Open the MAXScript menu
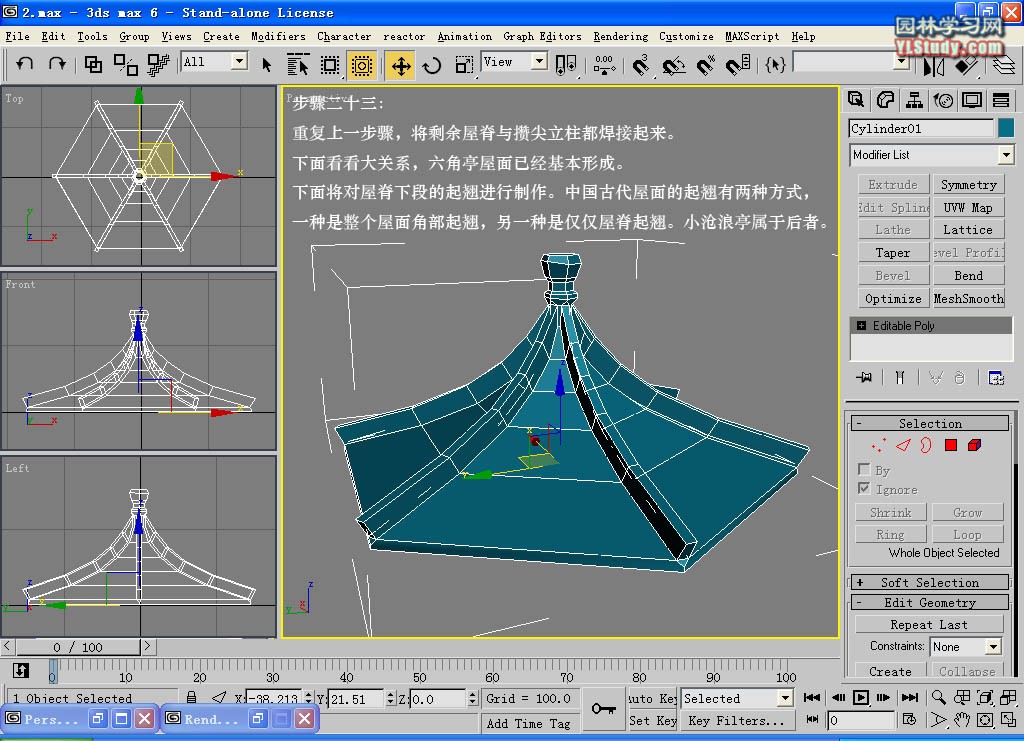 [x=752, y=37]
